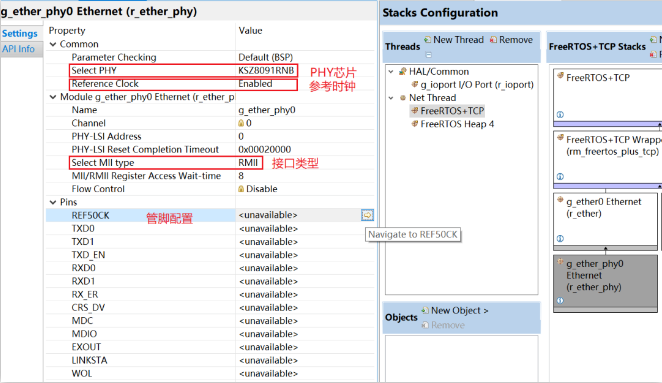Click the New Thread icon in Threads panel
Image resolution: width=662 pixels, height=383 pixels.
click(428, 40)
